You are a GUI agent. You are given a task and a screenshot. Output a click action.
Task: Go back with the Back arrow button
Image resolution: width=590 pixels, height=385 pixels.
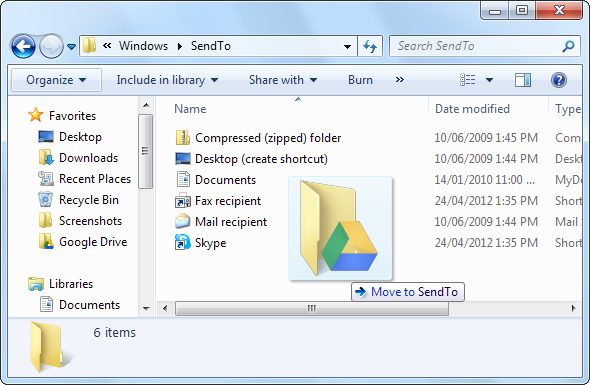point(23,46)
